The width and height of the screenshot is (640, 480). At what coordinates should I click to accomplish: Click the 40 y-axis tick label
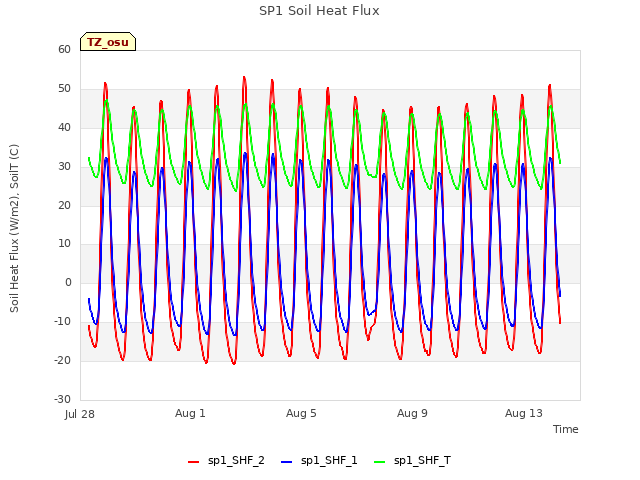point(64,128)
